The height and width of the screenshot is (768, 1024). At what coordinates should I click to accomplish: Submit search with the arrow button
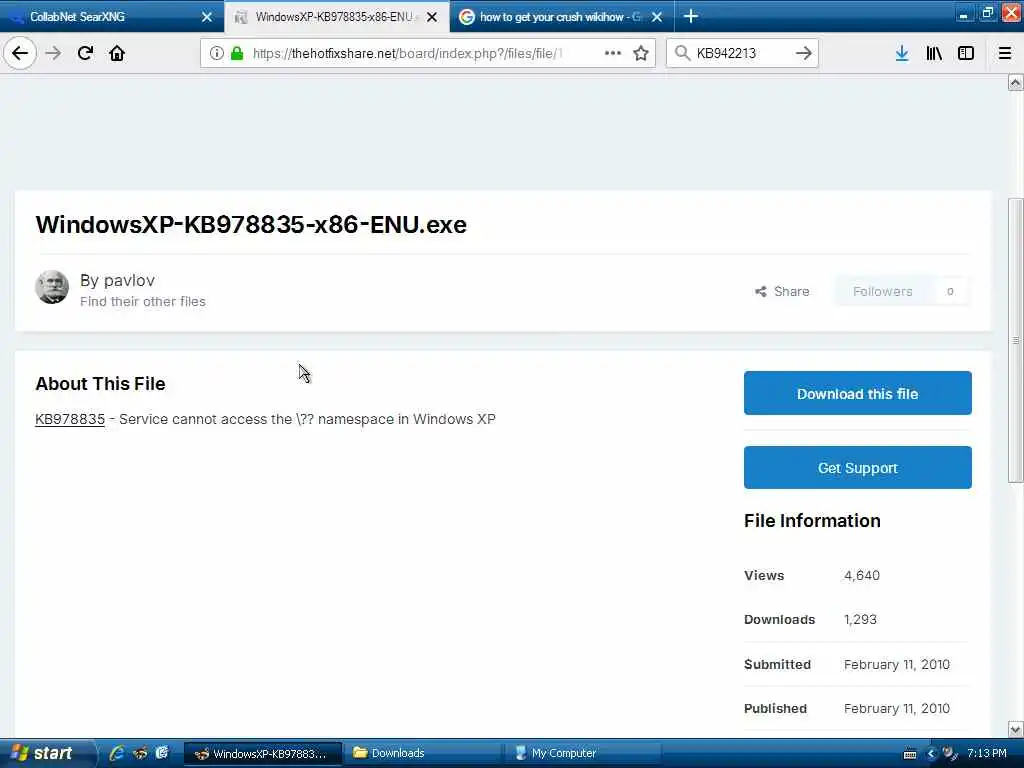804,53
